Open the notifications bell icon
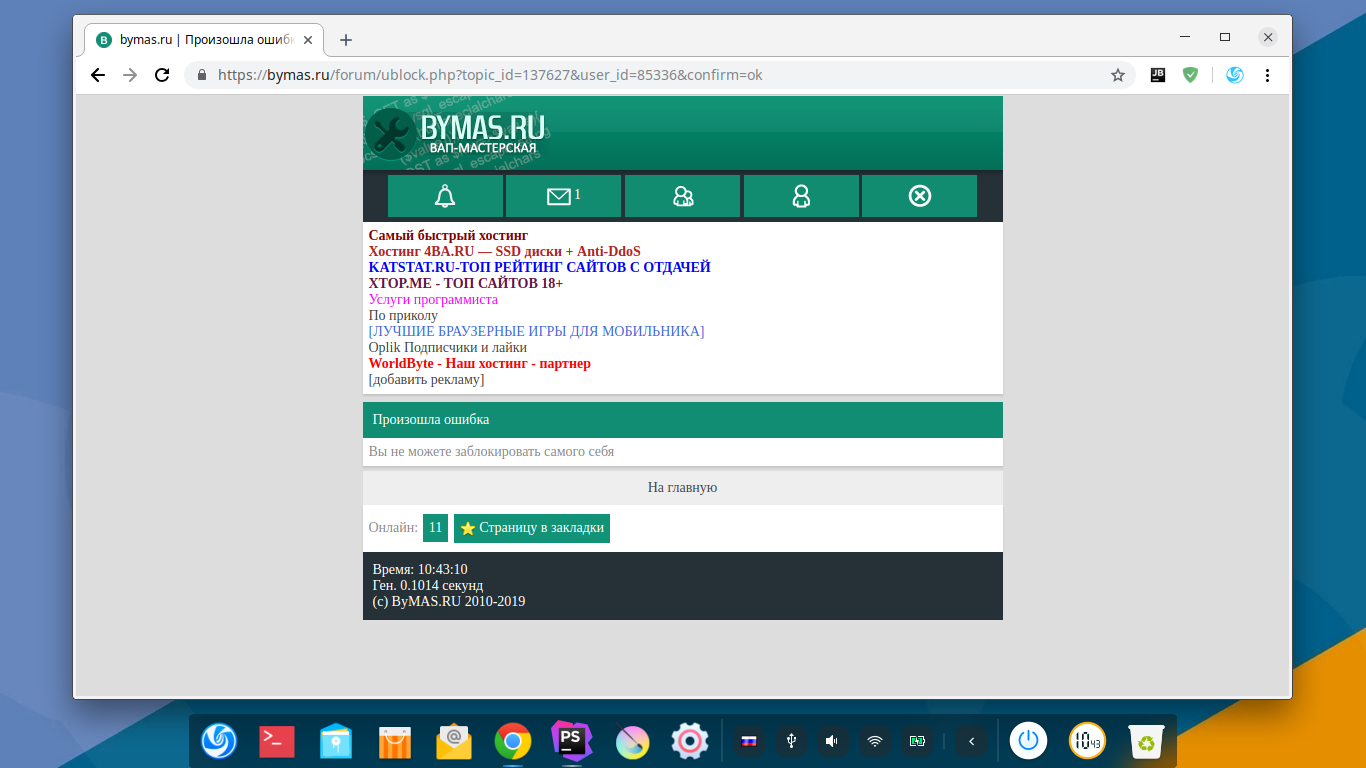Image resolution: width=1366 pixels, height=768 pixels. pos(445,196)
